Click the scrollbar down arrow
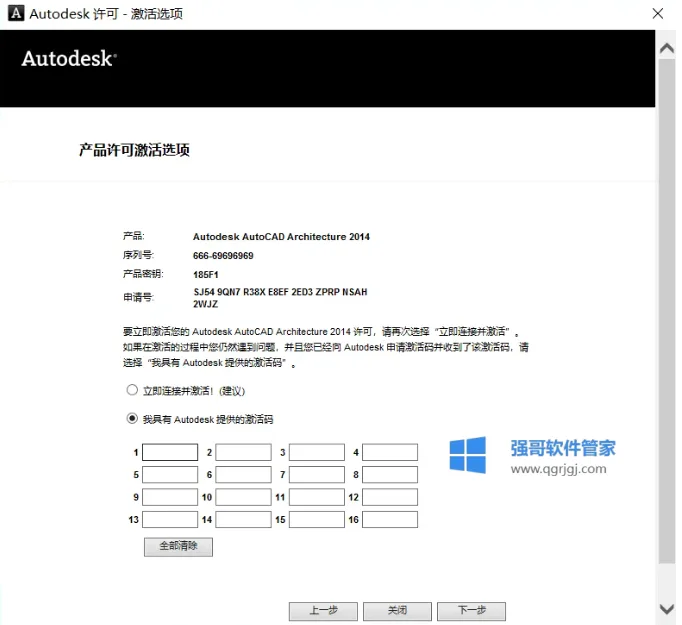 tap(667, 609)
